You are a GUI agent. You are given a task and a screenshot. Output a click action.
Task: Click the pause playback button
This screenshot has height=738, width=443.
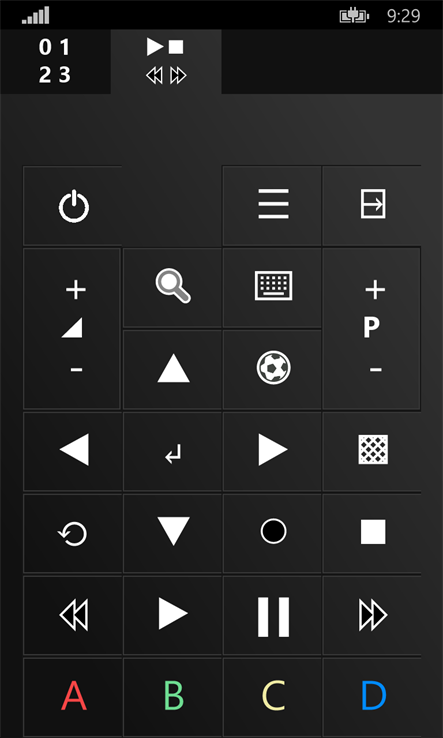[x=274, y=617]
